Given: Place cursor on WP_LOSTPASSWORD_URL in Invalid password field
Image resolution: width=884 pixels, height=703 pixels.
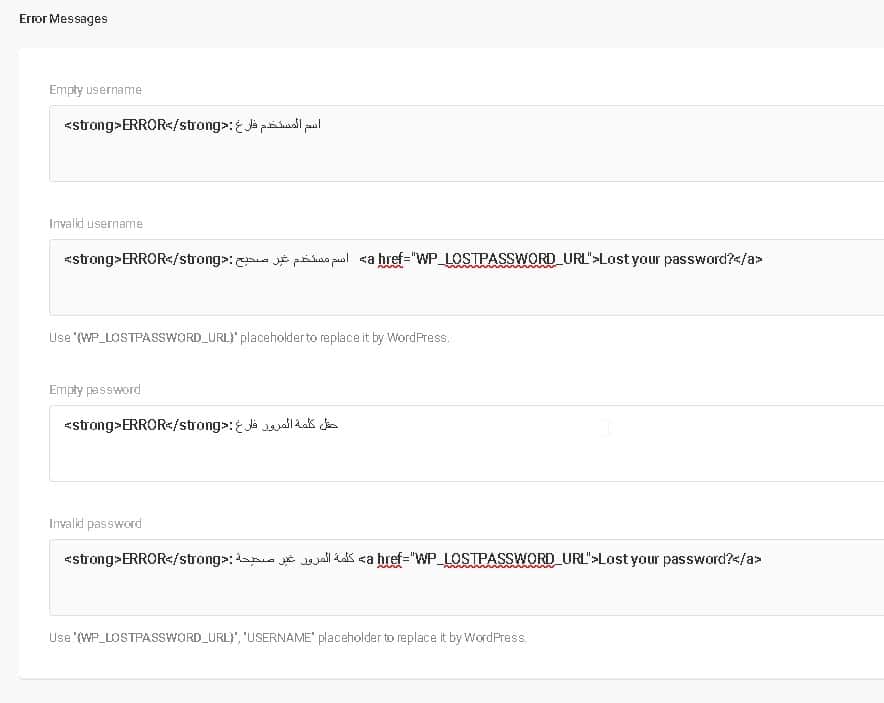Looking at the screenshot, I should [501, 559].
